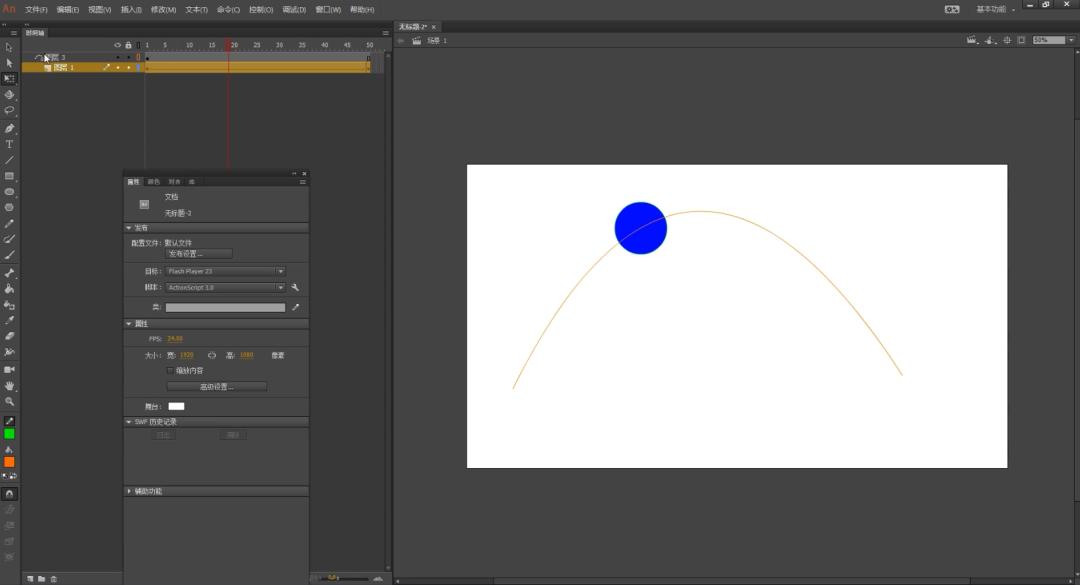Choose the Lasso tool
This screenshot has width=1080, height=585.
(x=10, y=111)
